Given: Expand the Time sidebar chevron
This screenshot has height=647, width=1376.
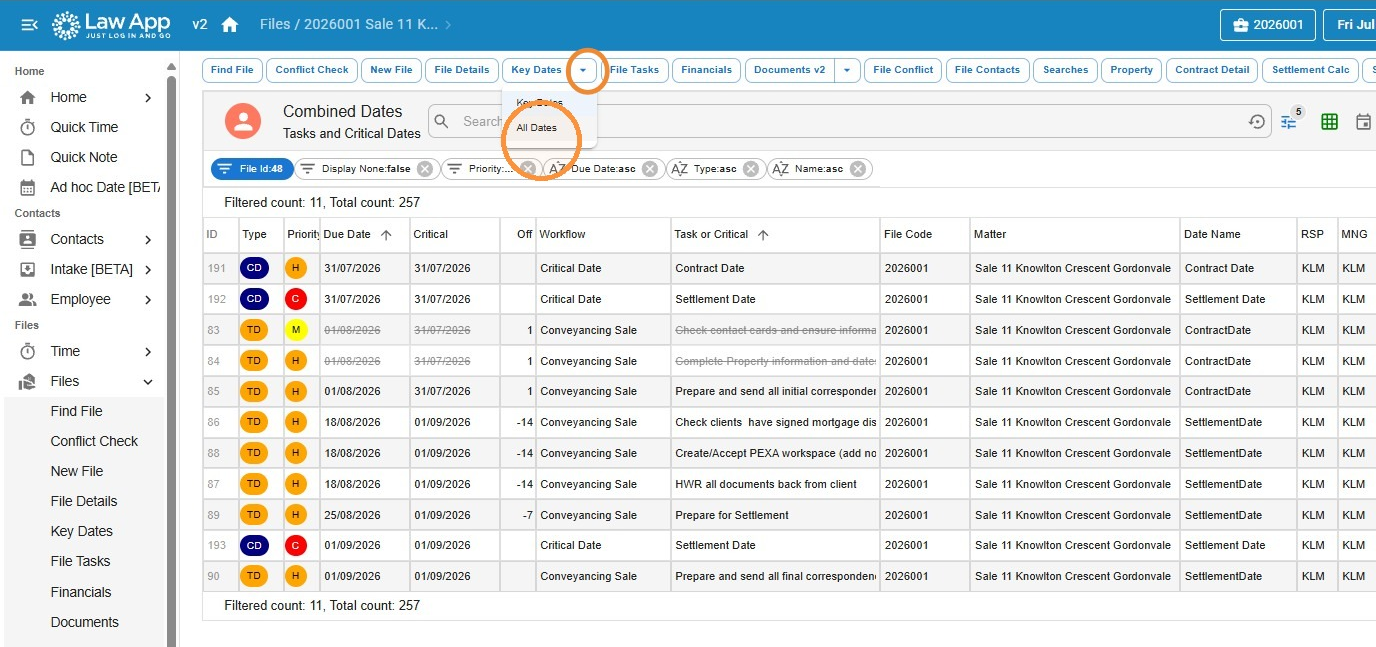Looking at the screenshot, I should 148,351.
